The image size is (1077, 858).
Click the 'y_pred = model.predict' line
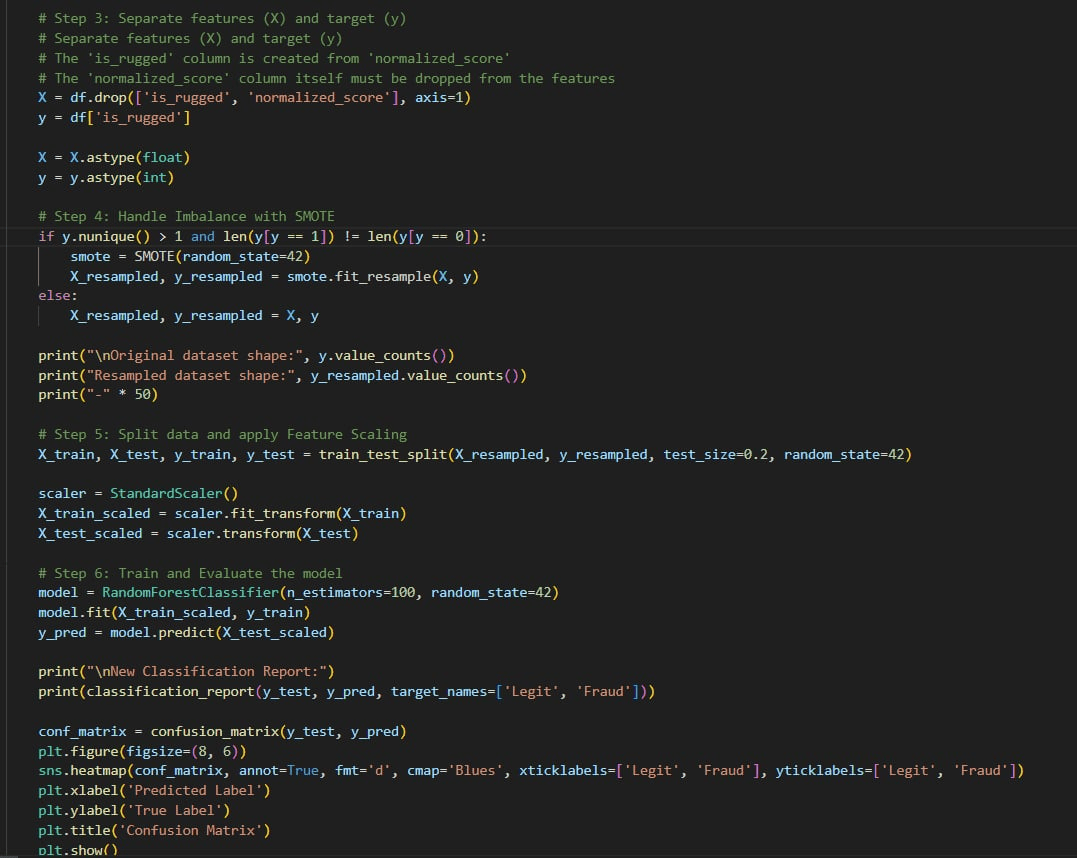pyautogui.click(x=186, y=632)
